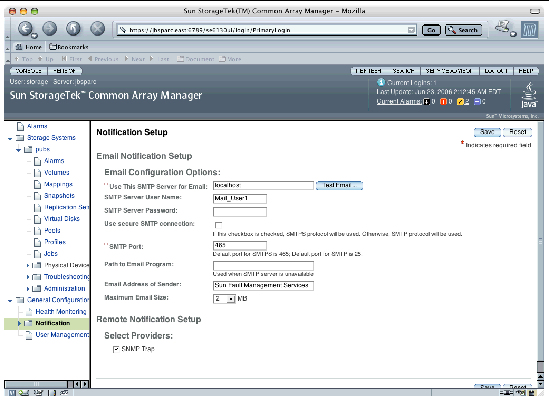The width and height of the screenshot is (549, 402).
Task: Click the Snapshots page icon in the tree
Action: [37, 196]
